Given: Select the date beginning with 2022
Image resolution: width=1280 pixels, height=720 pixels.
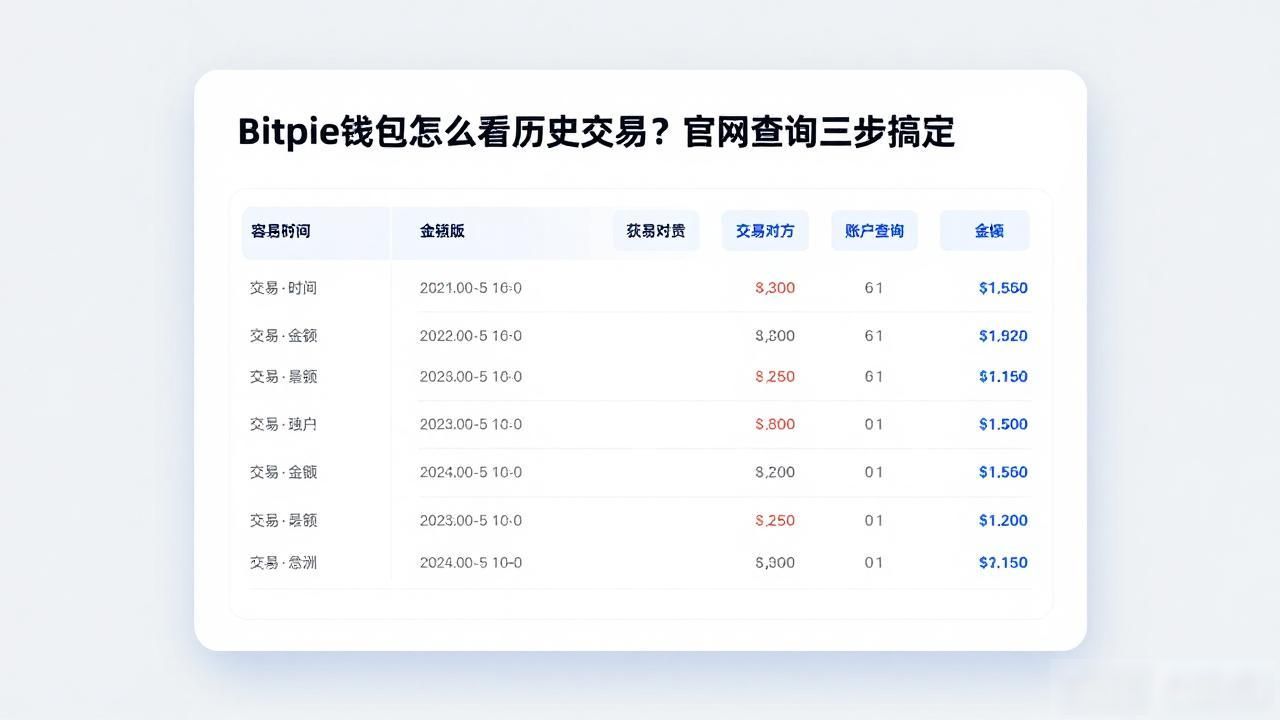Looking at the screenshot, I should point(470,336).
